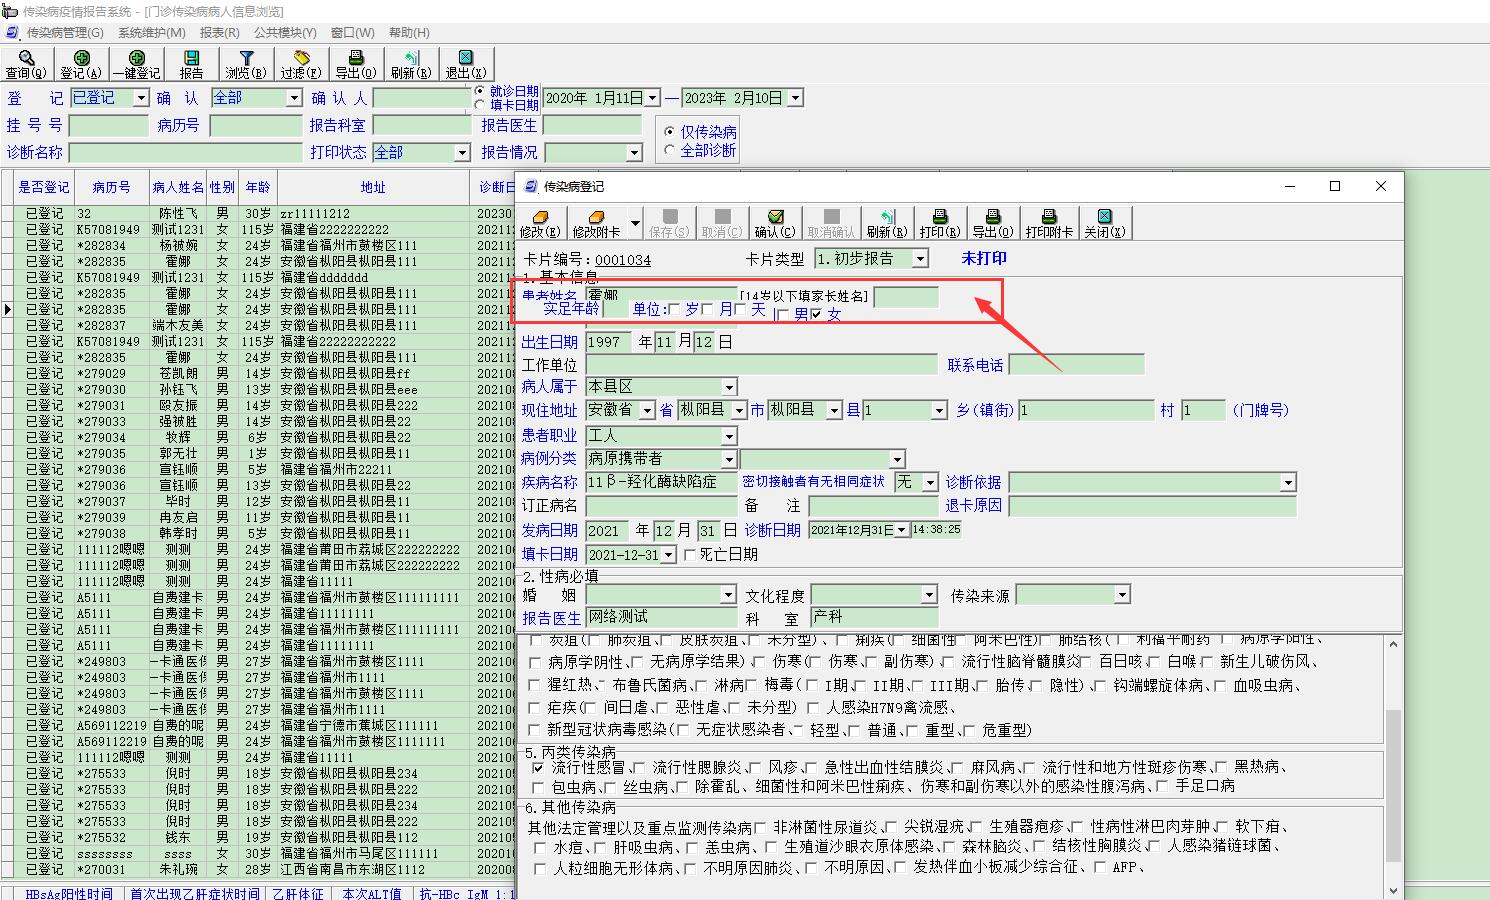Open the 传染病管理(G) menu
Screen dimensions: 1490x900
click(x=65, y=33)
